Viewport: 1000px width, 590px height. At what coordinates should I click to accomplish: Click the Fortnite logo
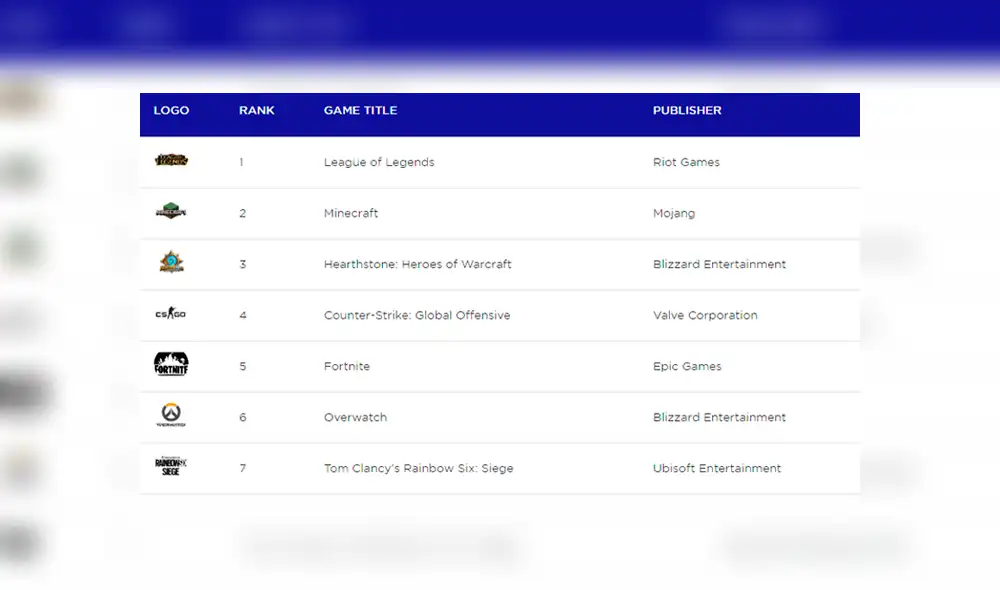tap(170, 366)
